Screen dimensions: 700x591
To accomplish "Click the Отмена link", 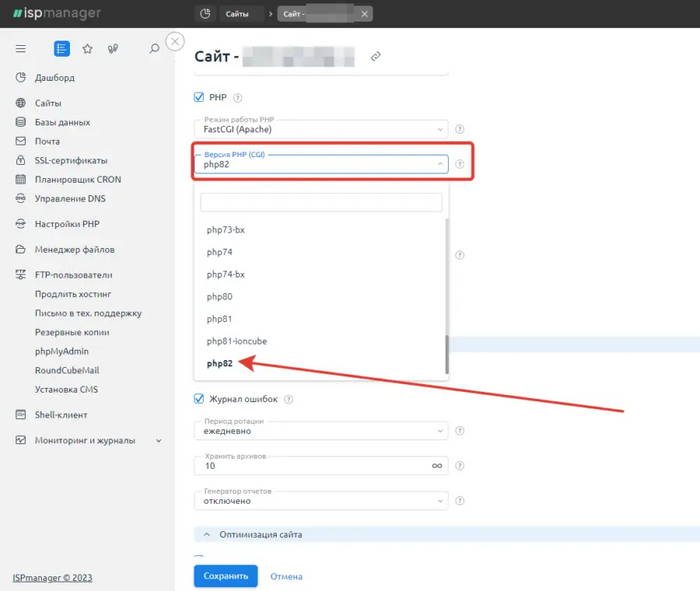I will click(286, 576).
